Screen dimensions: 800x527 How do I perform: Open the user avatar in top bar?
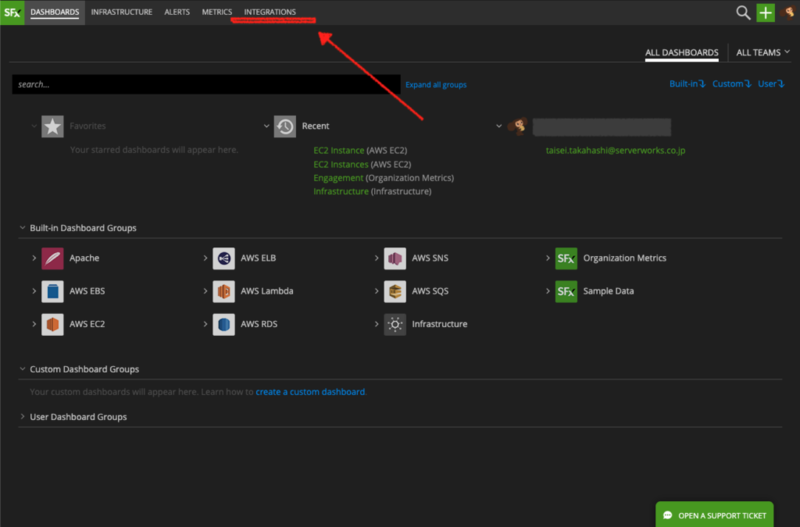click(x=789, y=12)
